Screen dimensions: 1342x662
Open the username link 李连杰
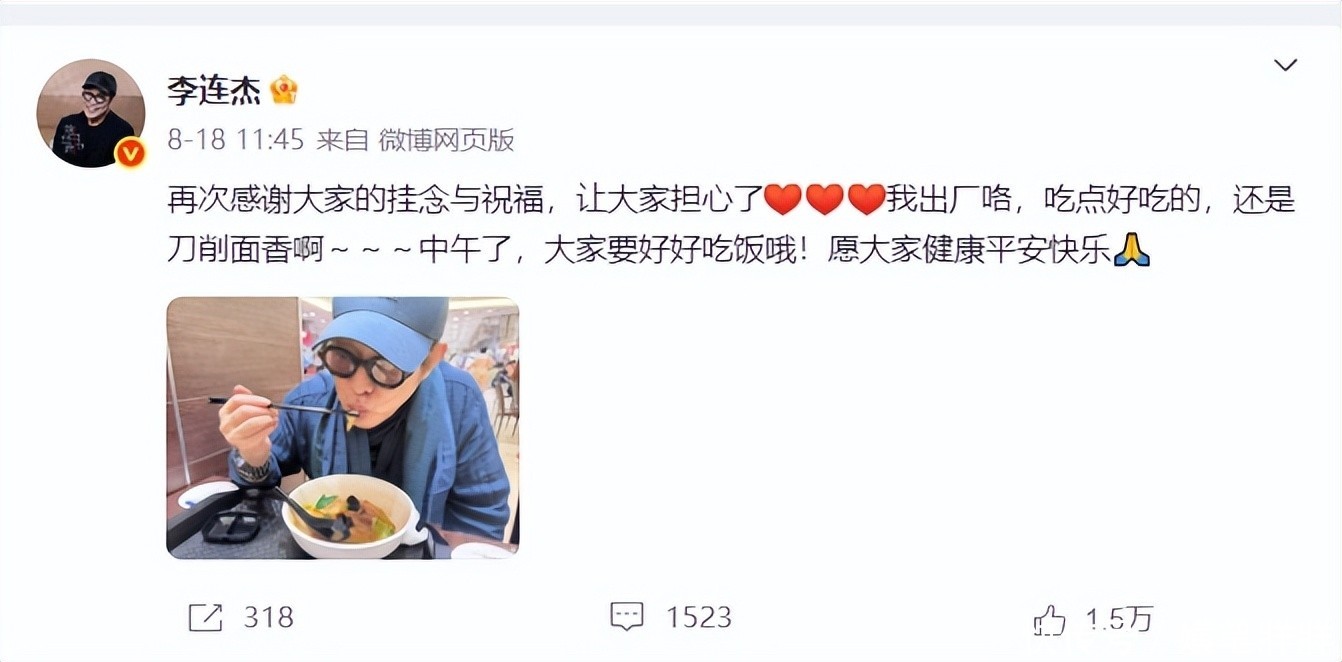pos(214,91)
